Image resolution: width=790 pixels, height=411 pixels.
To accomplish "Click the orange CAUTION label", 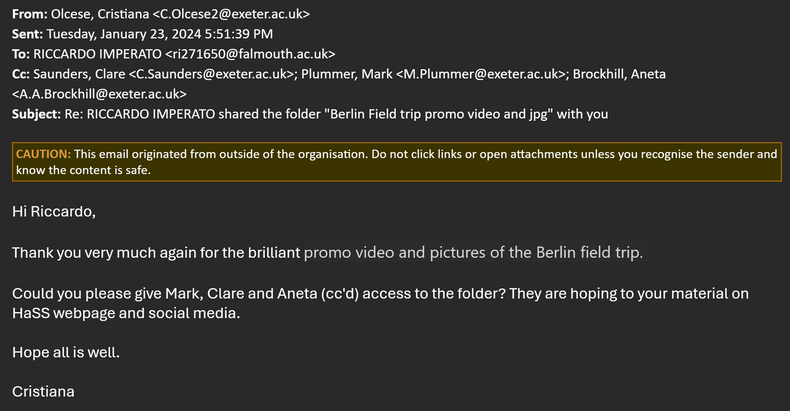I will [43, 154].
